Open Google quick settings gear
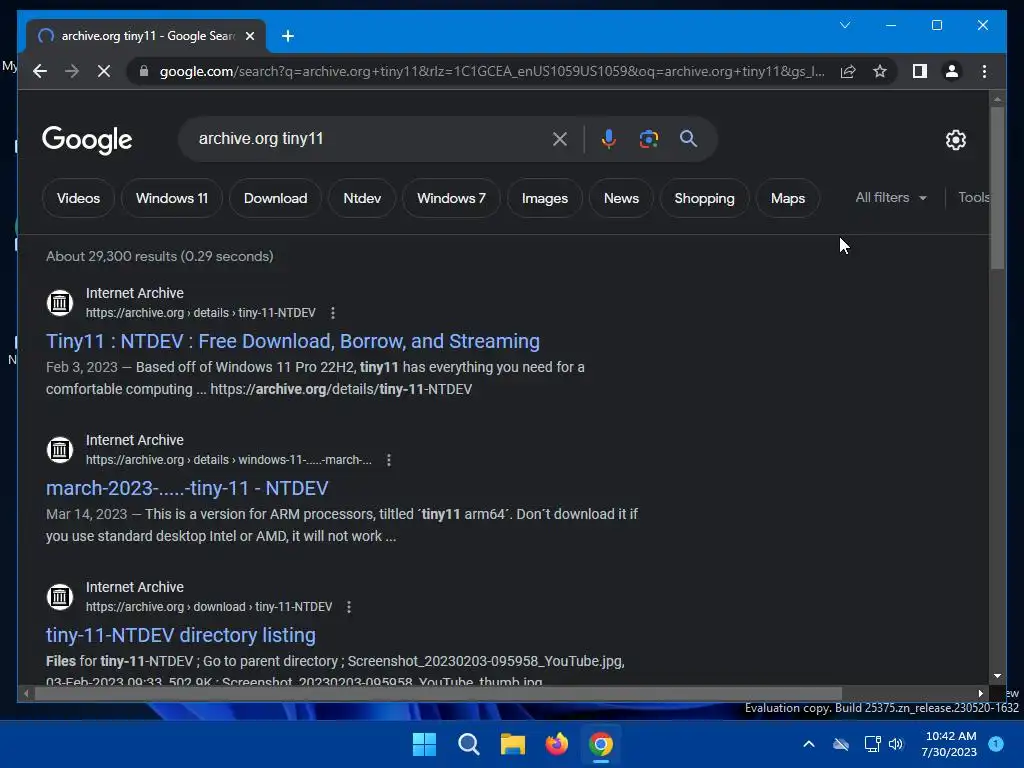The width and height of the screenshot is (1024, 768). click(x=955, y=140)
